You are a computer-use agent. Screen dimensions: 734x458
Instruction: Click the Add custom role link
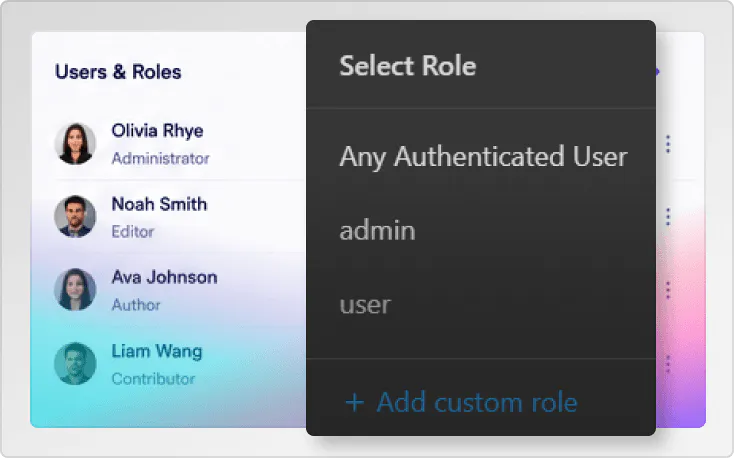[x=477, y=402]
